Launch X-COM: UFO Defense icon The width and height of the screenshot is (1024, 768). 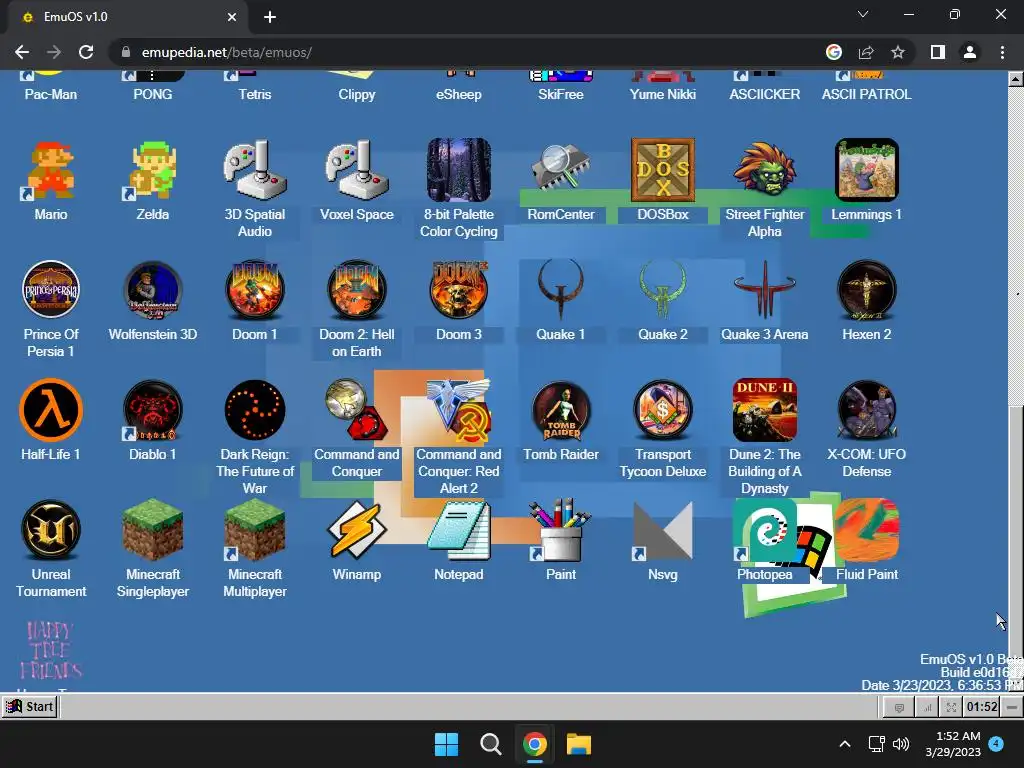coord(867,411)
